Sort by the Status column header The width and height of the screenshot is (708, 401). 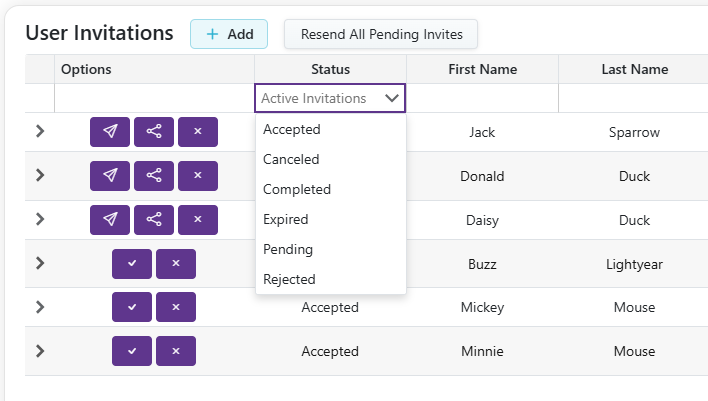point(331,69)
